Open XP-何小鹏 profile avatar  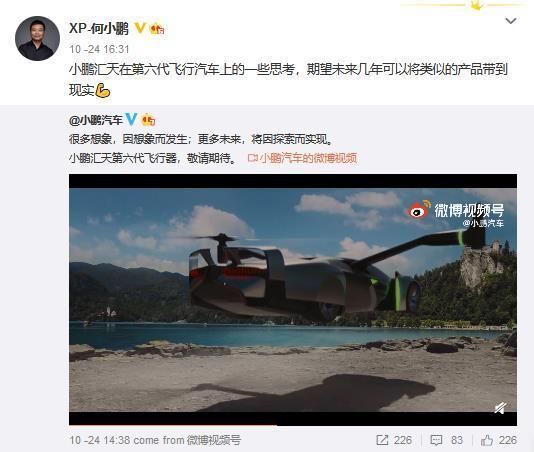pyautogui.click(x=37, y=38)
